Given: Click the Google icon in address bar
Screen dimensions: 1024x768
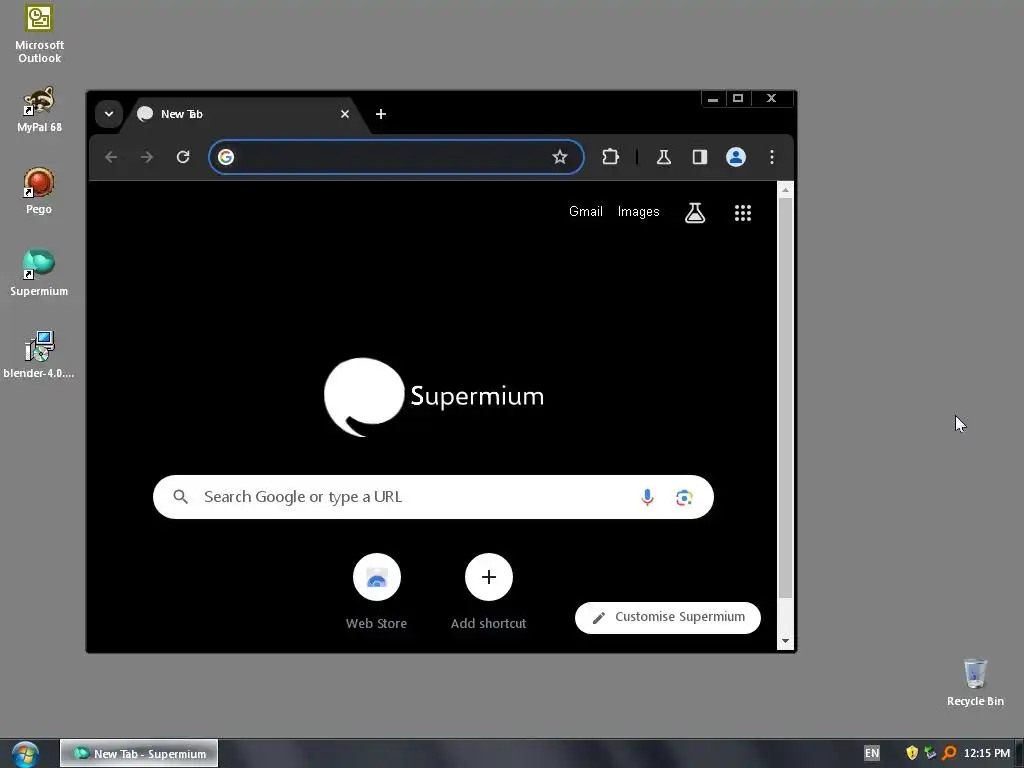Looking at the screenshot, I should [226, 157].
